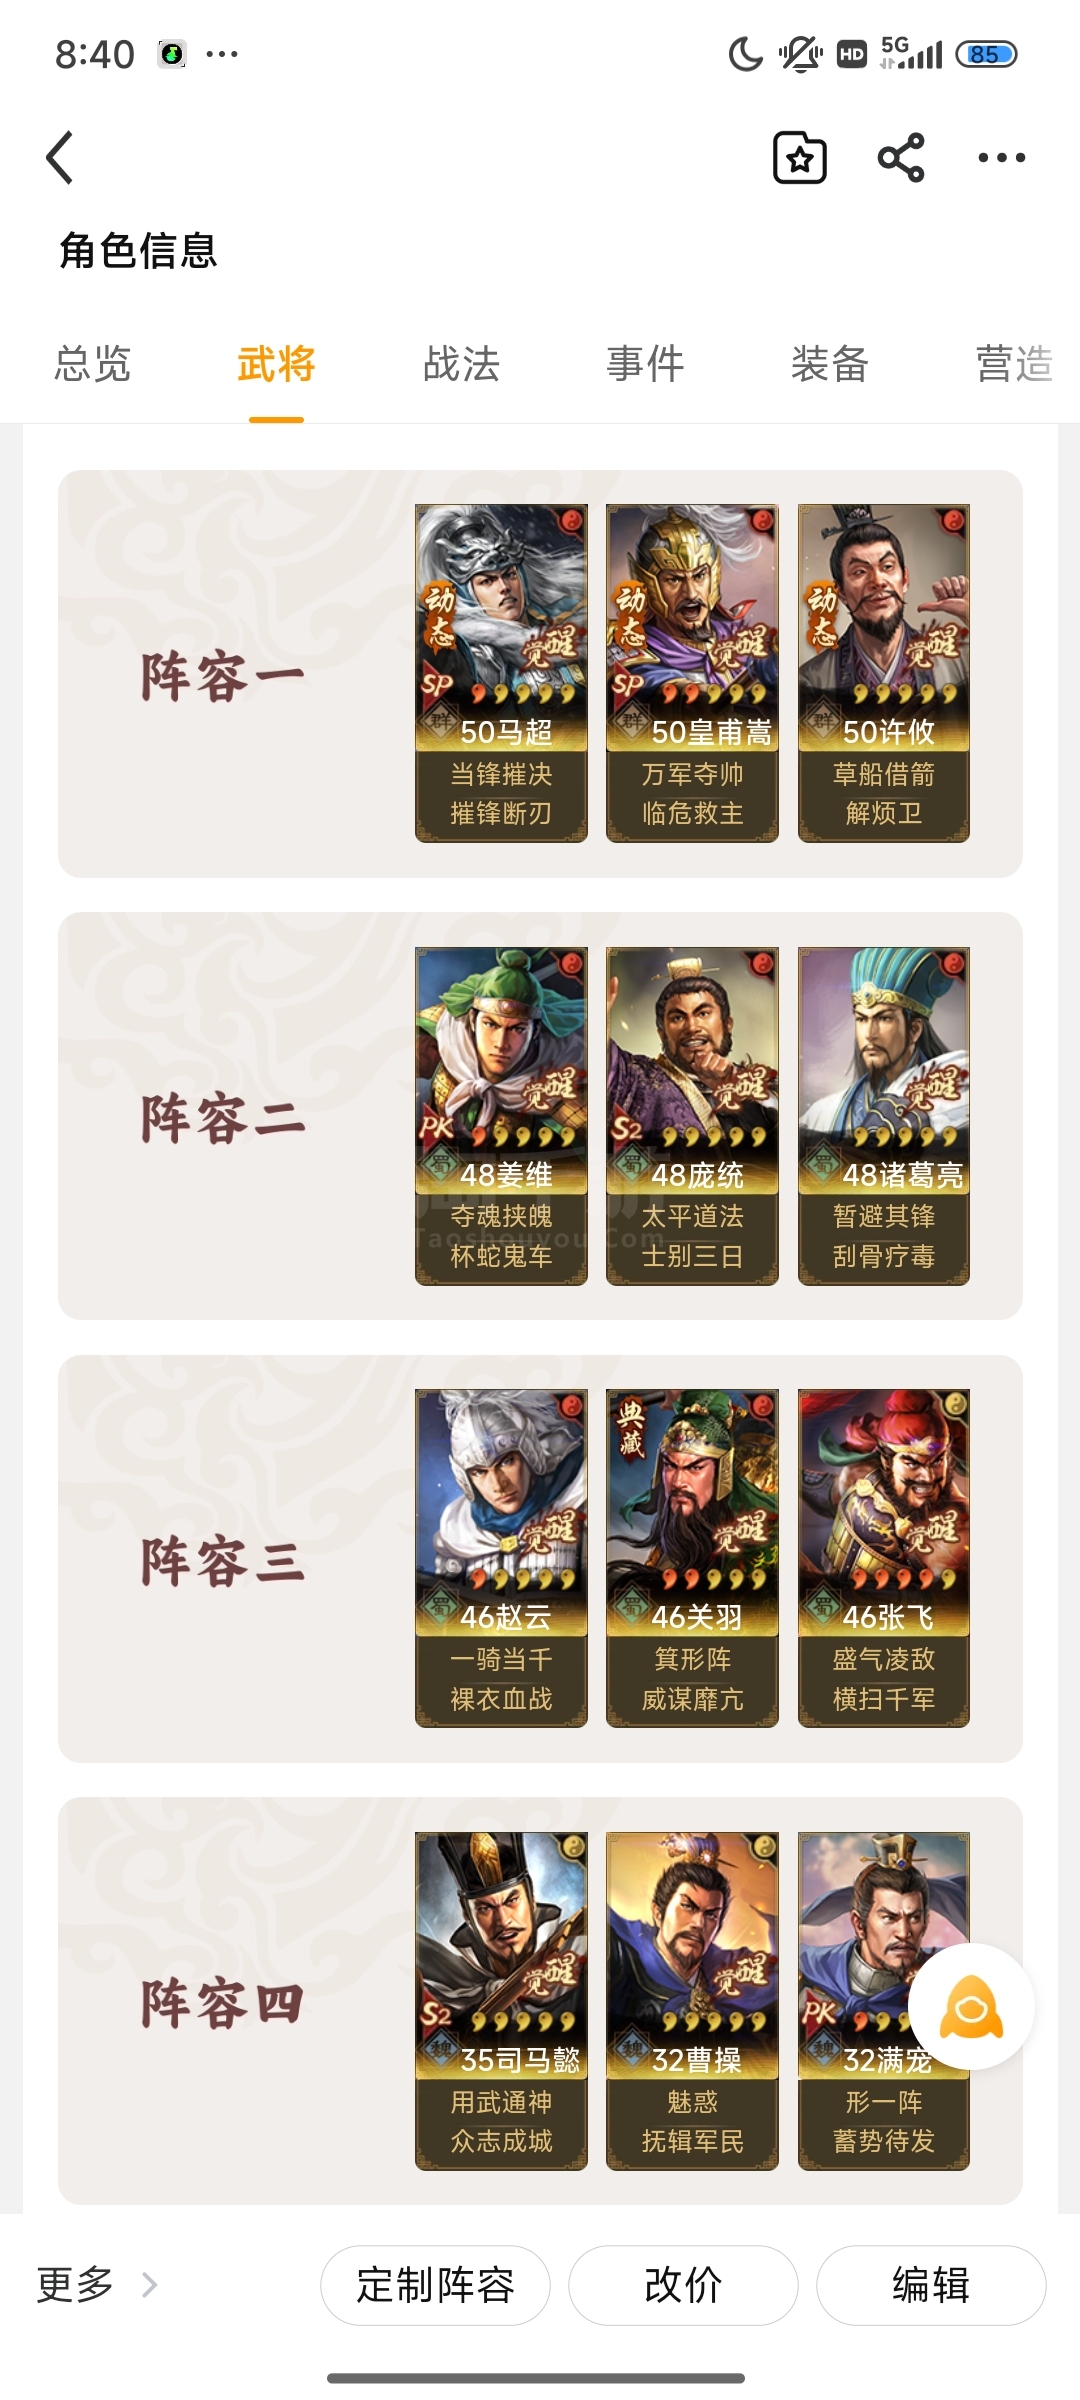The width and height of the screenshot is (1080, 2400).
Task: Open the 35司马懿 general card
Action: tap(501, 2001)
